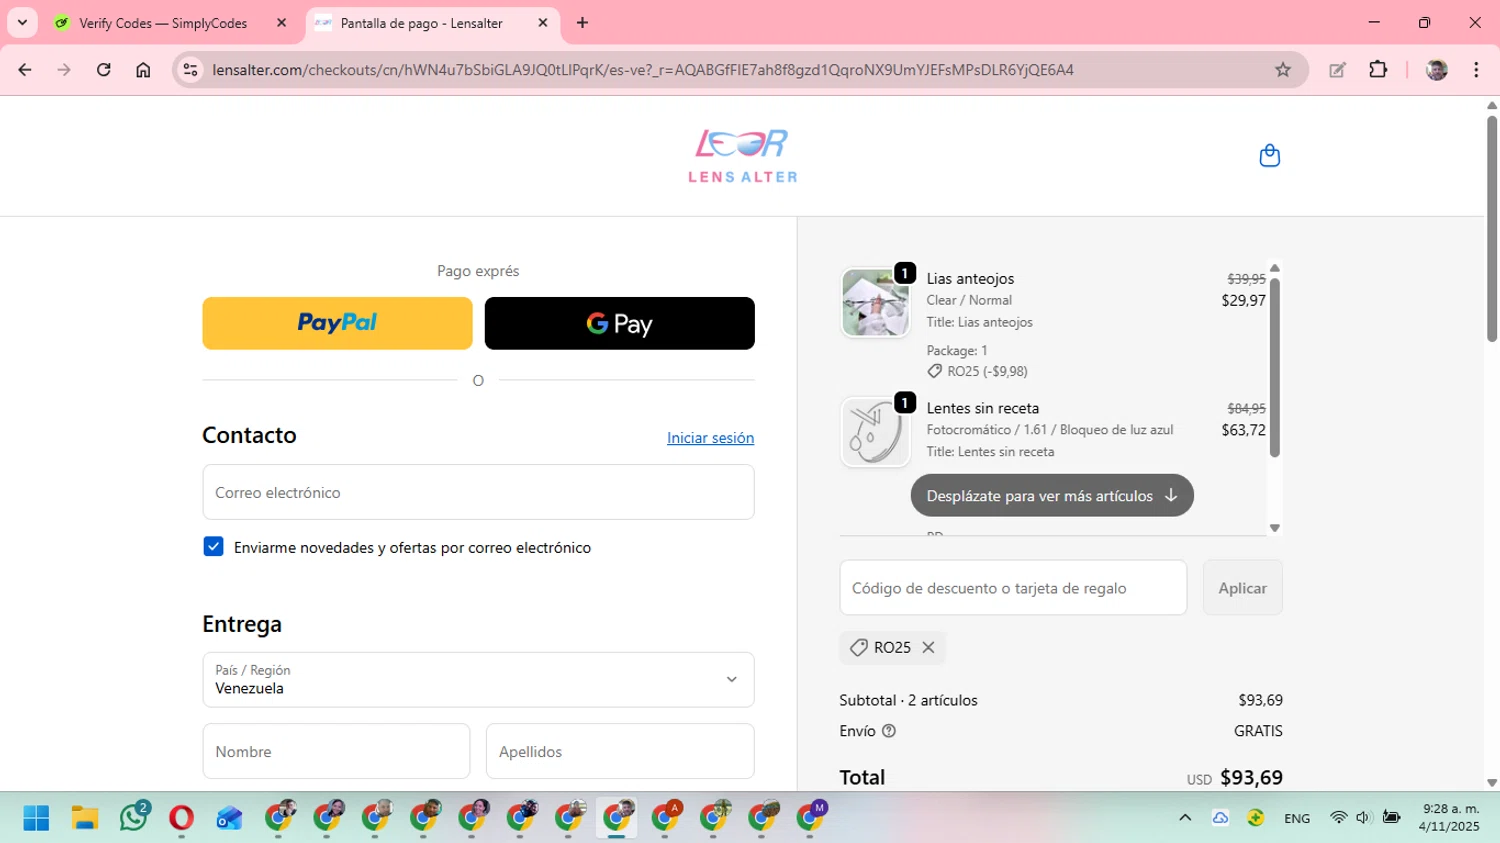Click the $93,69 total amount
The width and height of the screenshot is (1500, 843).
click(x=1252, y=777)
